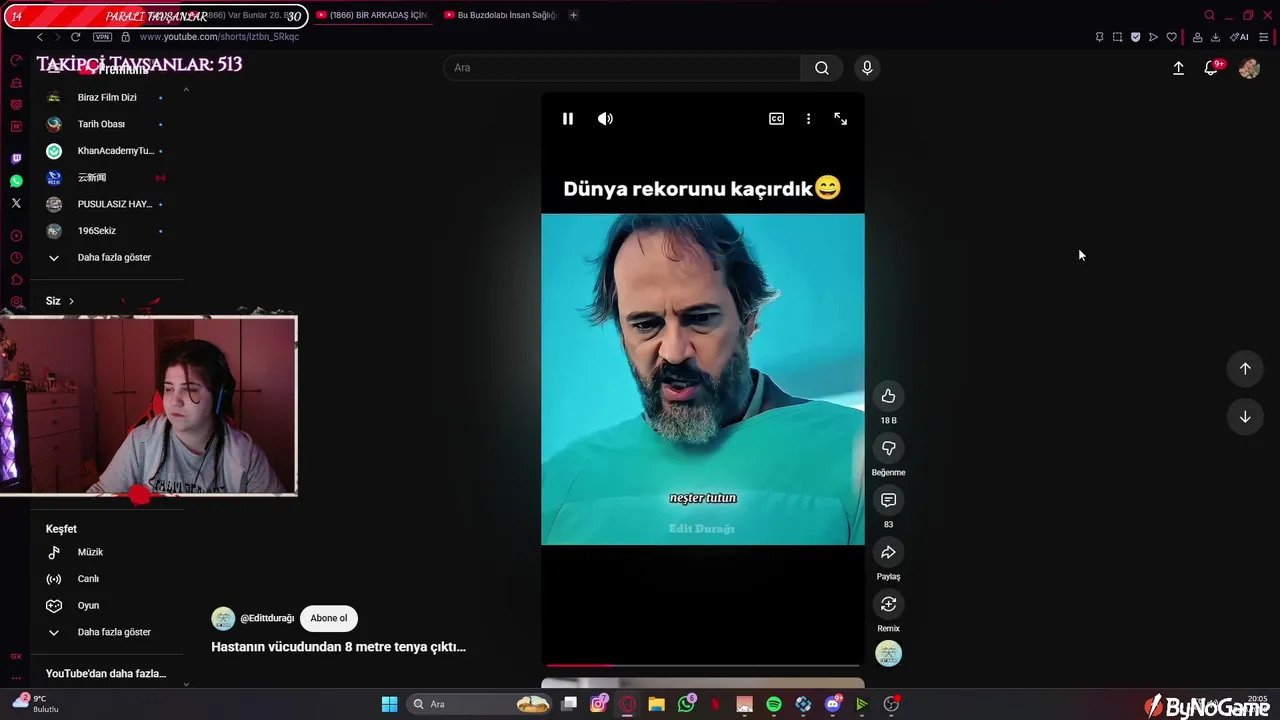Viewport: 1280px width, 720px height.
Task: Click the YouTube search field labeled Ara
Action: 621,68
